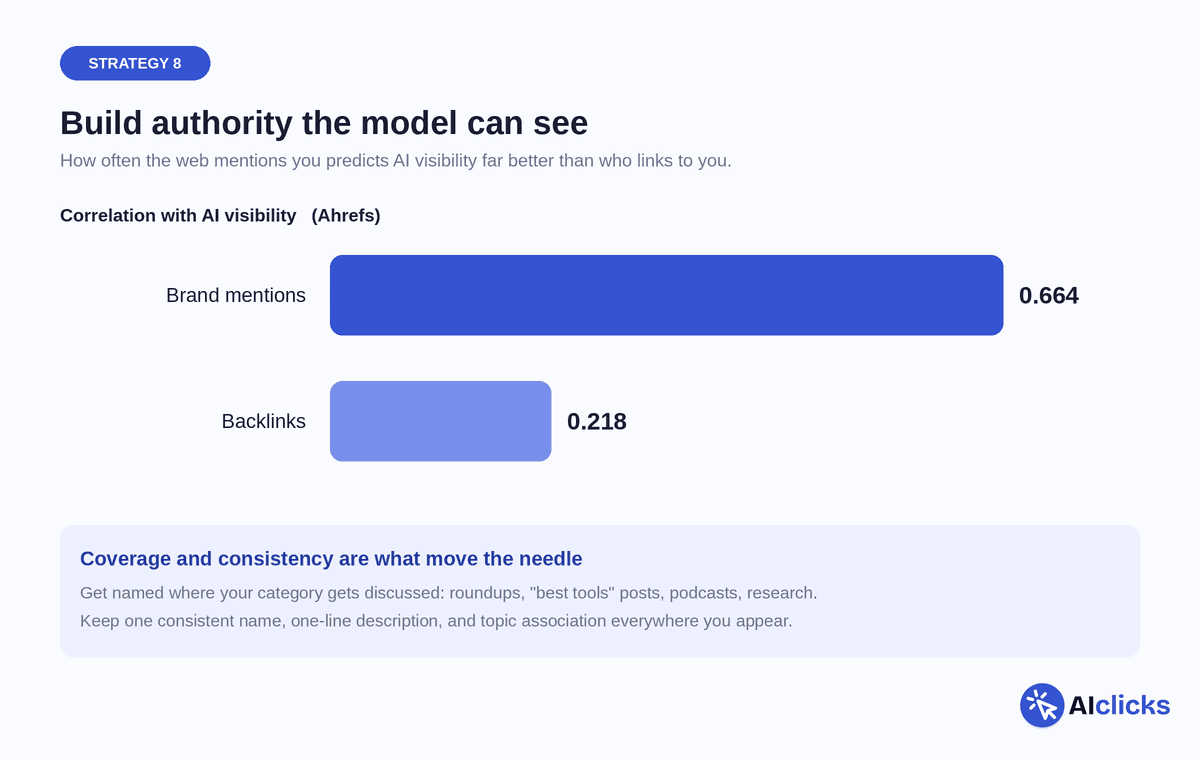Image resolution: width=1200 pixels, height=760 pixels.
Task: Click the "Build authority the model can see" heading
Action: [x=324, y=123]
